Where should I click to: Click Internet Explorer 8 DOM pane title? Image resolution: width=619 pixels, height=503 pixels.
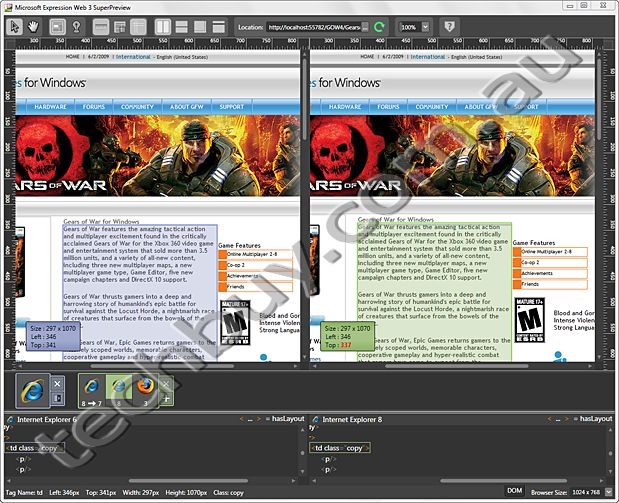pyautogui.click(x=352, y=419)
